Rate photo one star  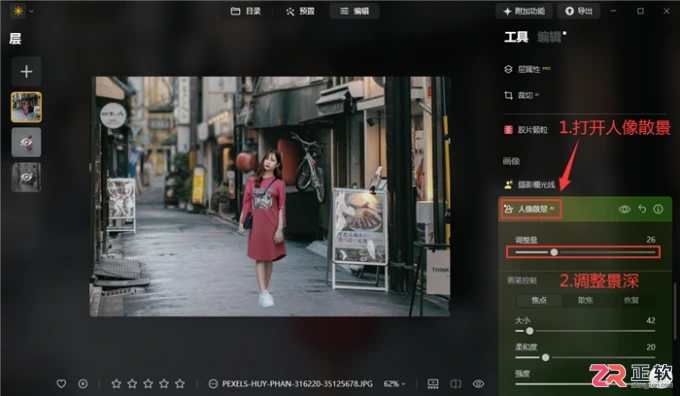116,384
